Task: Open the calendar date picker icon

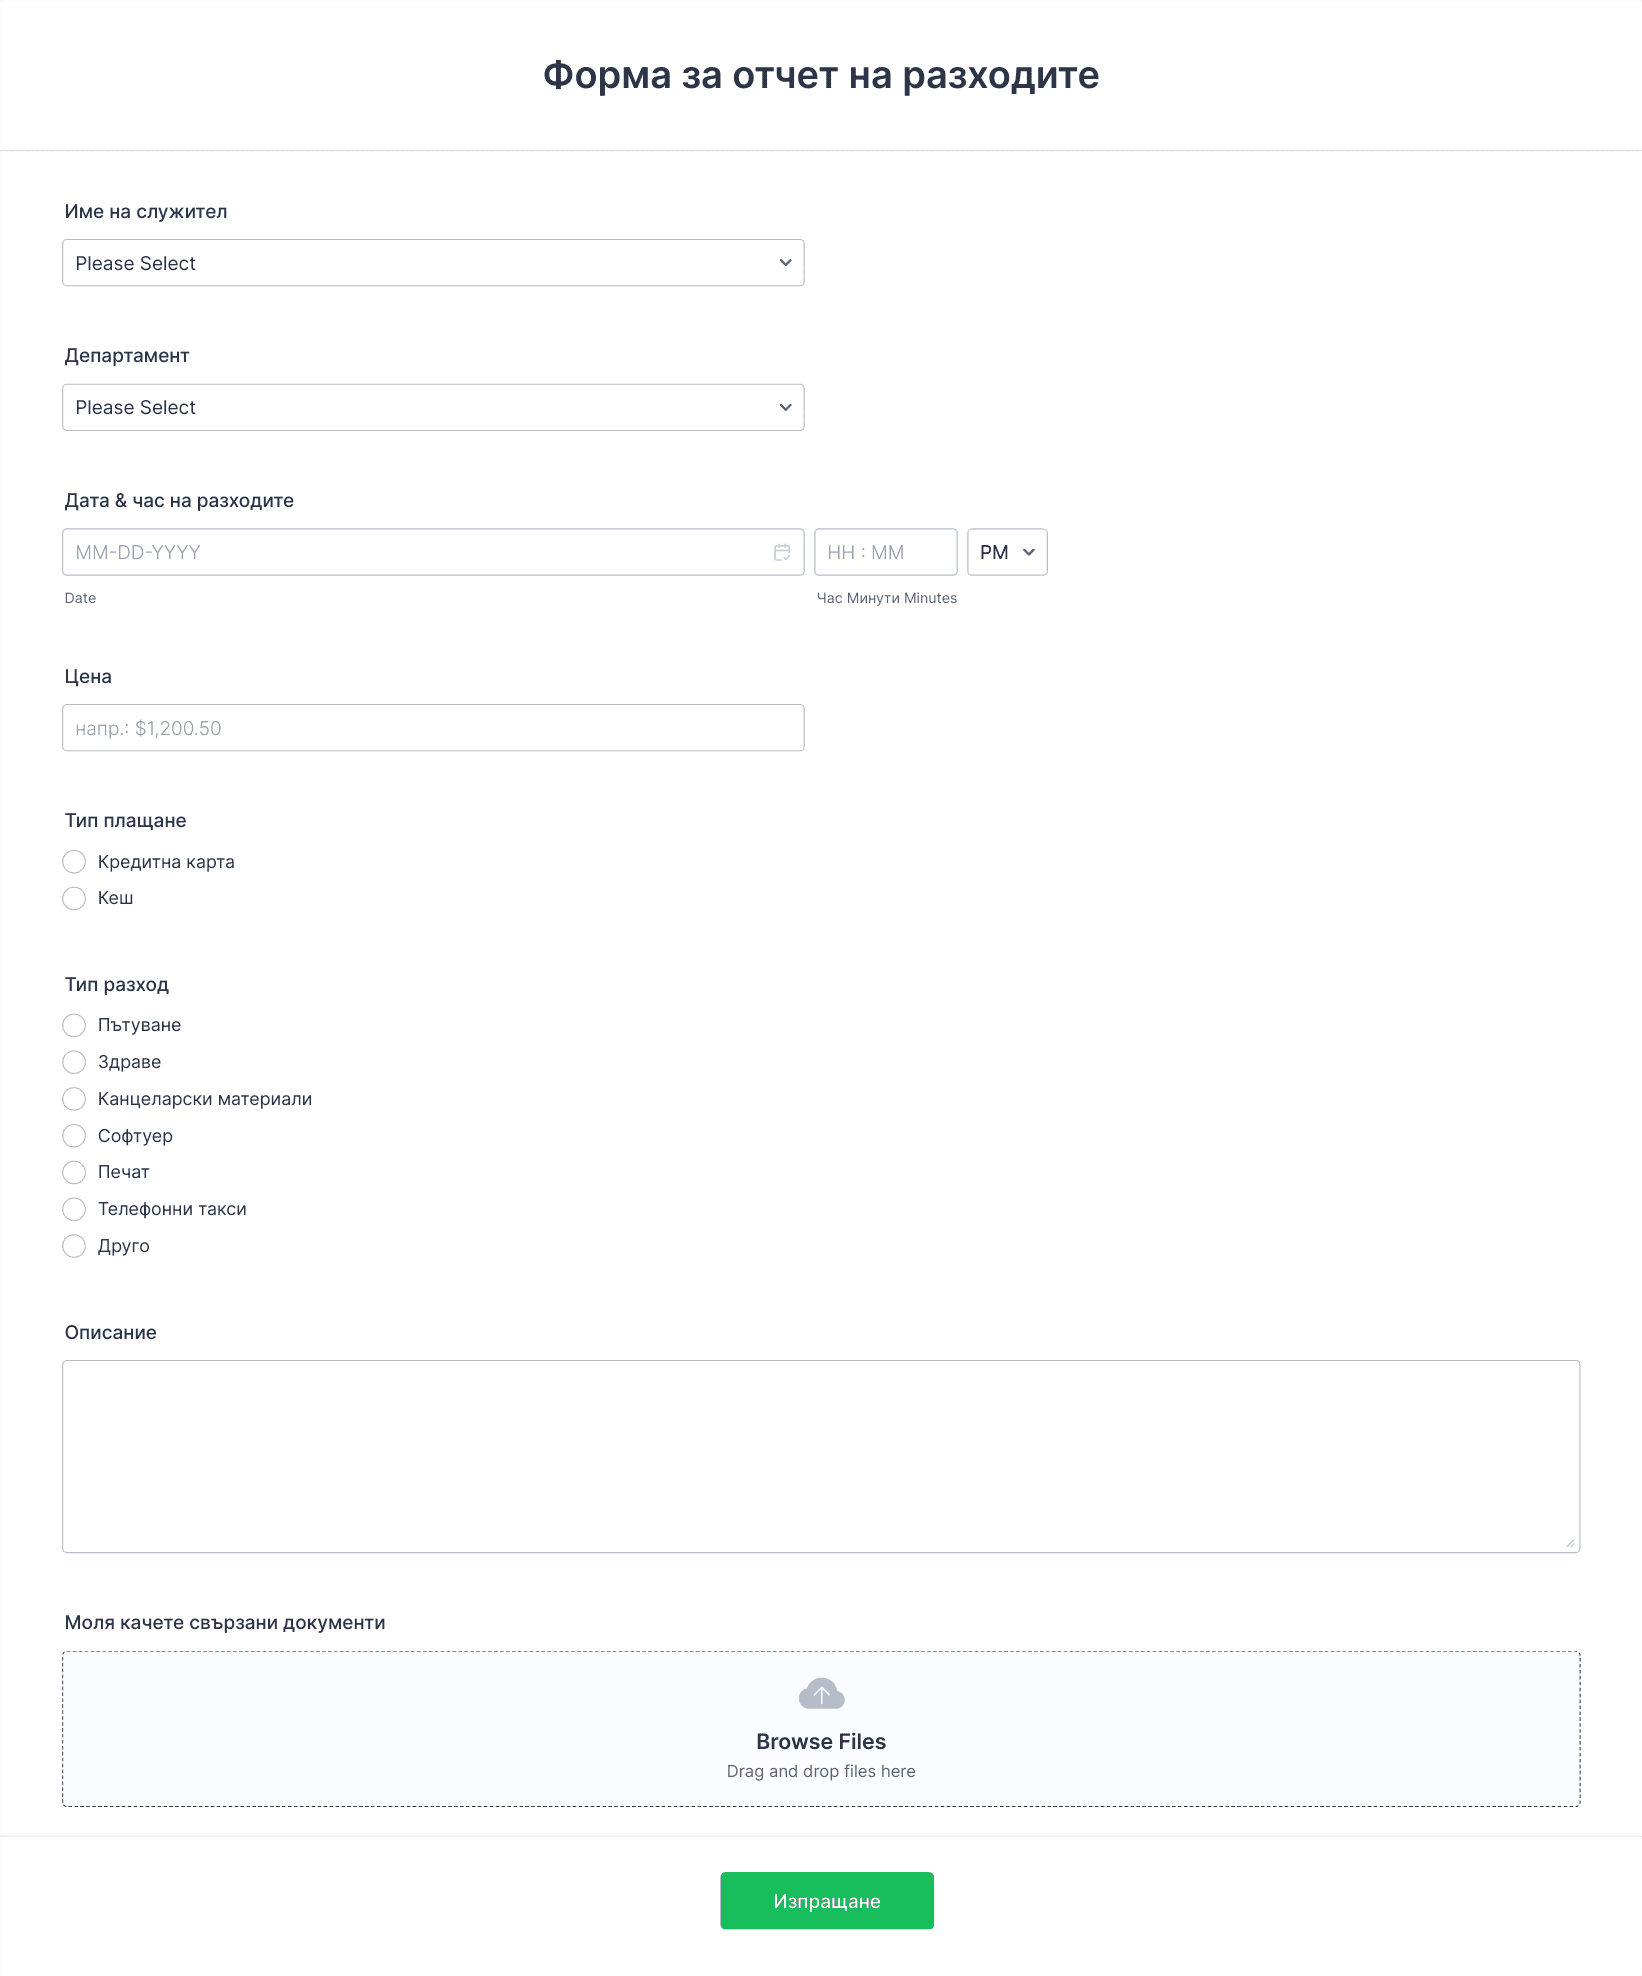Action: (782, 552)
